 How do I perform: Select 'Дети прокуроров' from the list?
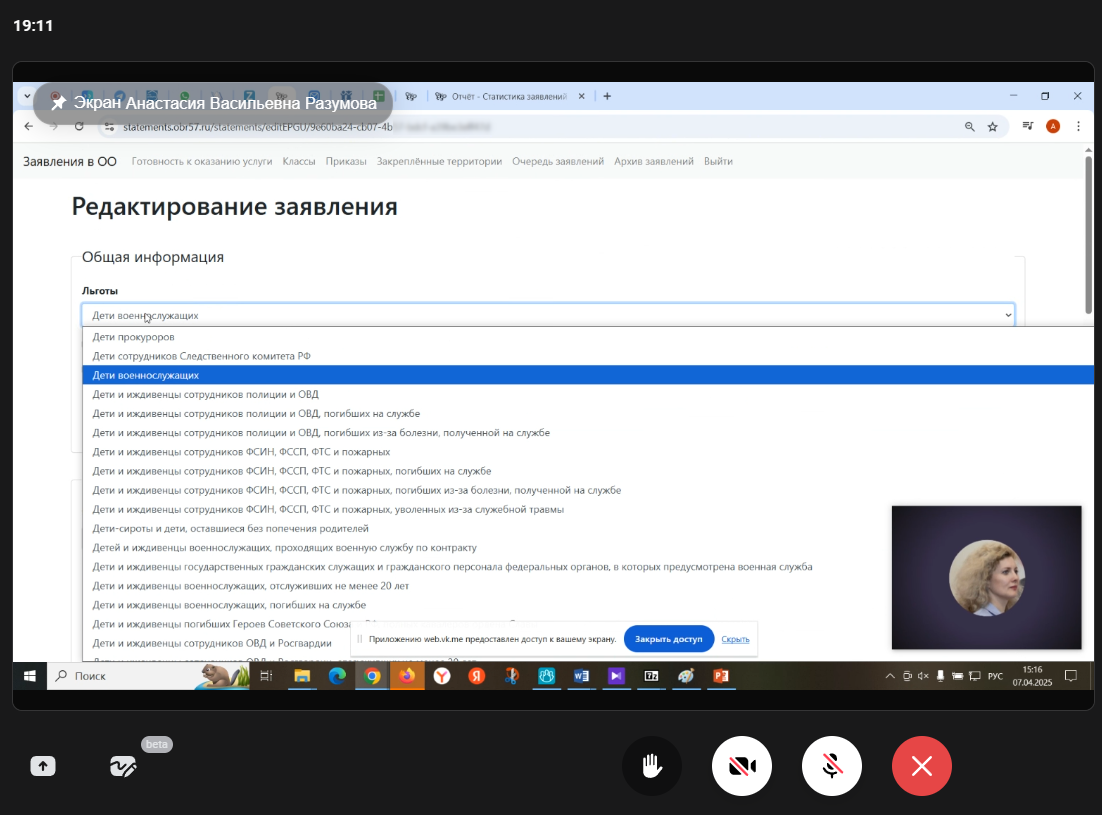pyautogui.click(x=134, y=337)
